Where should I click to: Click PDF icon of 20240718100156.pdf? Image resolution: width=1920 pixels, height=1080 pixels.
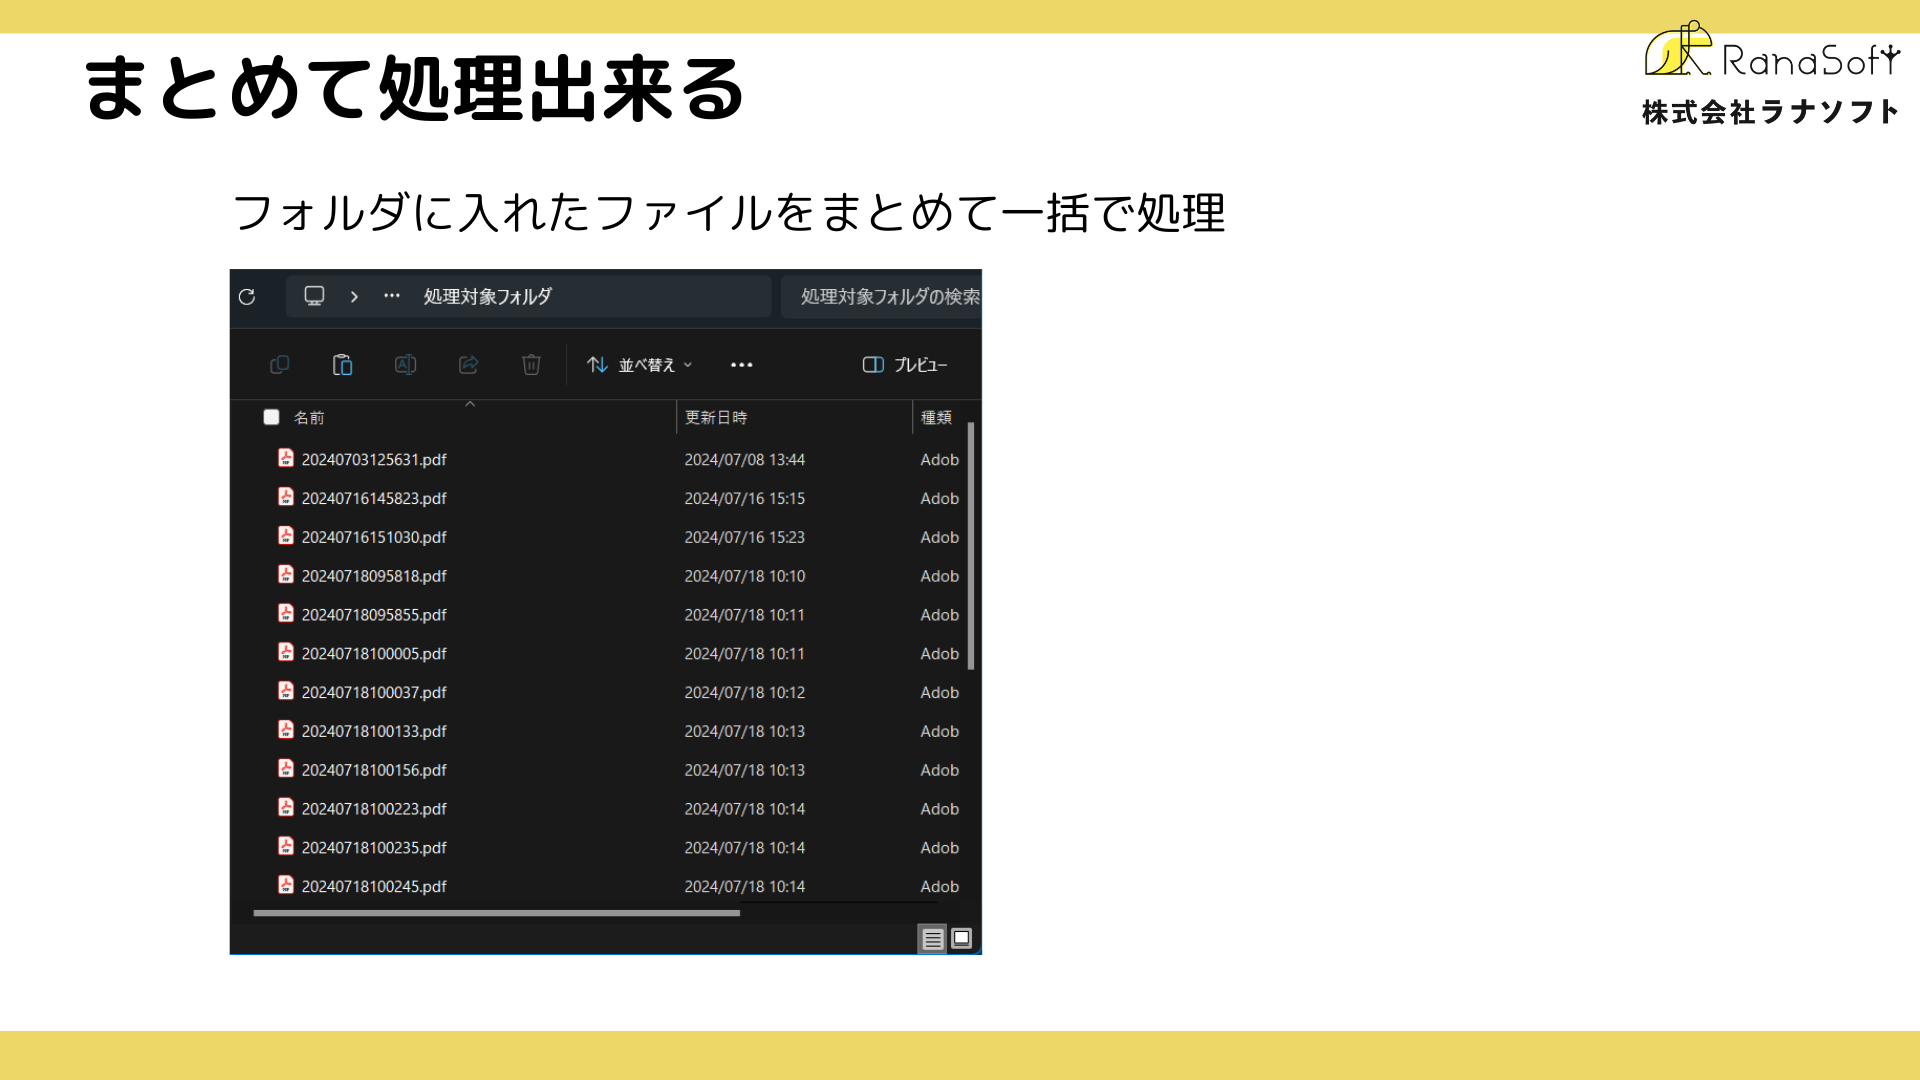pyautogui.click(x=286, y=769)
